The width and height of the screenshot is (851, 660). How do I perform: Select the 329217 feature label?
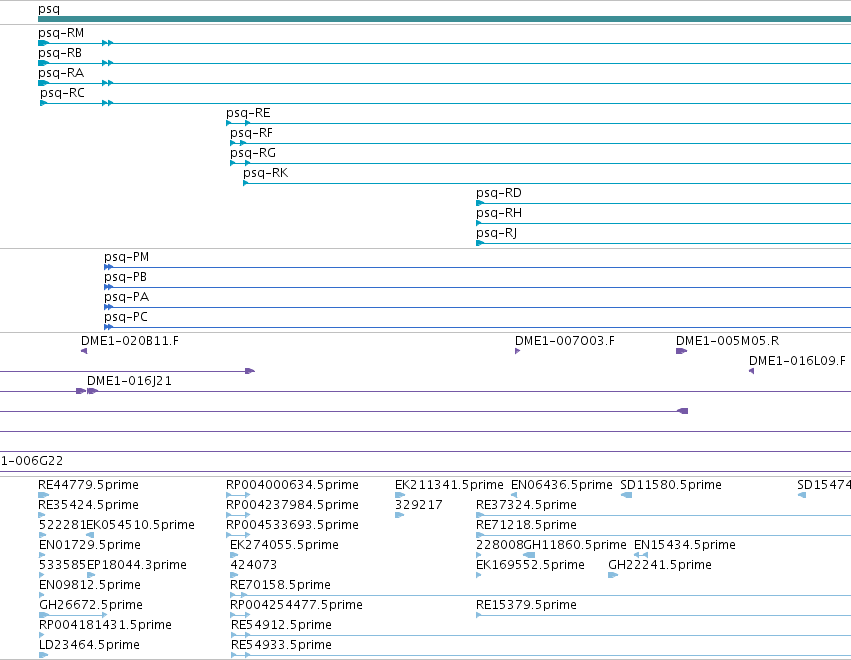pos(418,505)
